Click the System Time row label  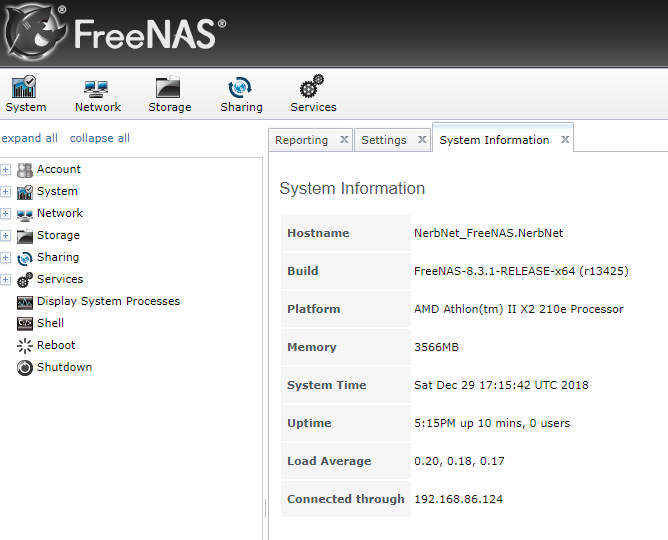[327, 385]
